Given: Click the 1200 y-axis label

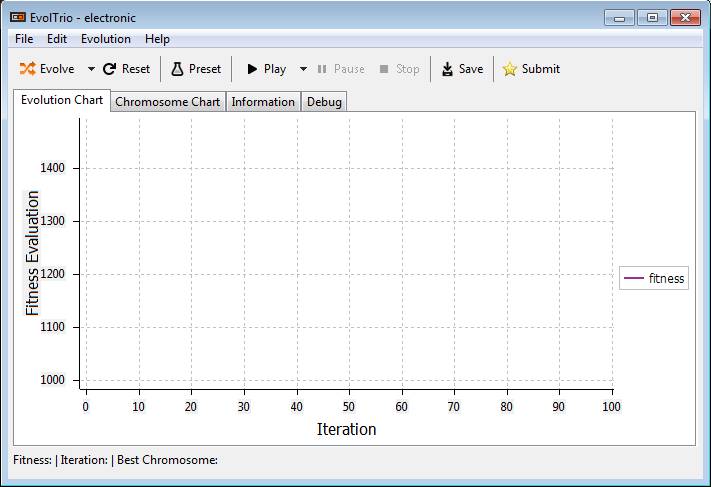Looking at the screenshot, I should [52, 274].
